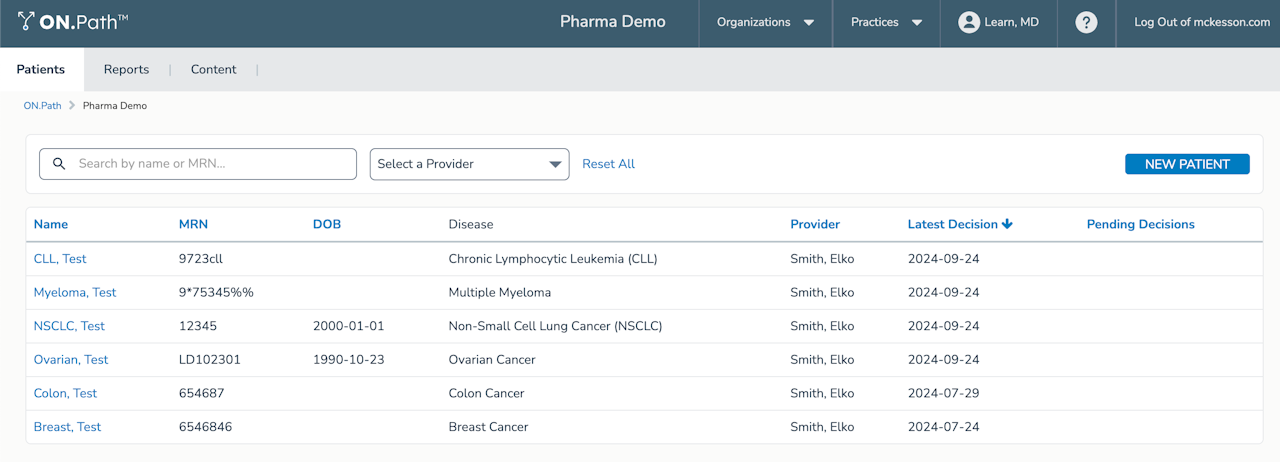Click the user profile avatar icon
The height and width of the screenshot is (462, 1280).
click(x=968, y=22)
